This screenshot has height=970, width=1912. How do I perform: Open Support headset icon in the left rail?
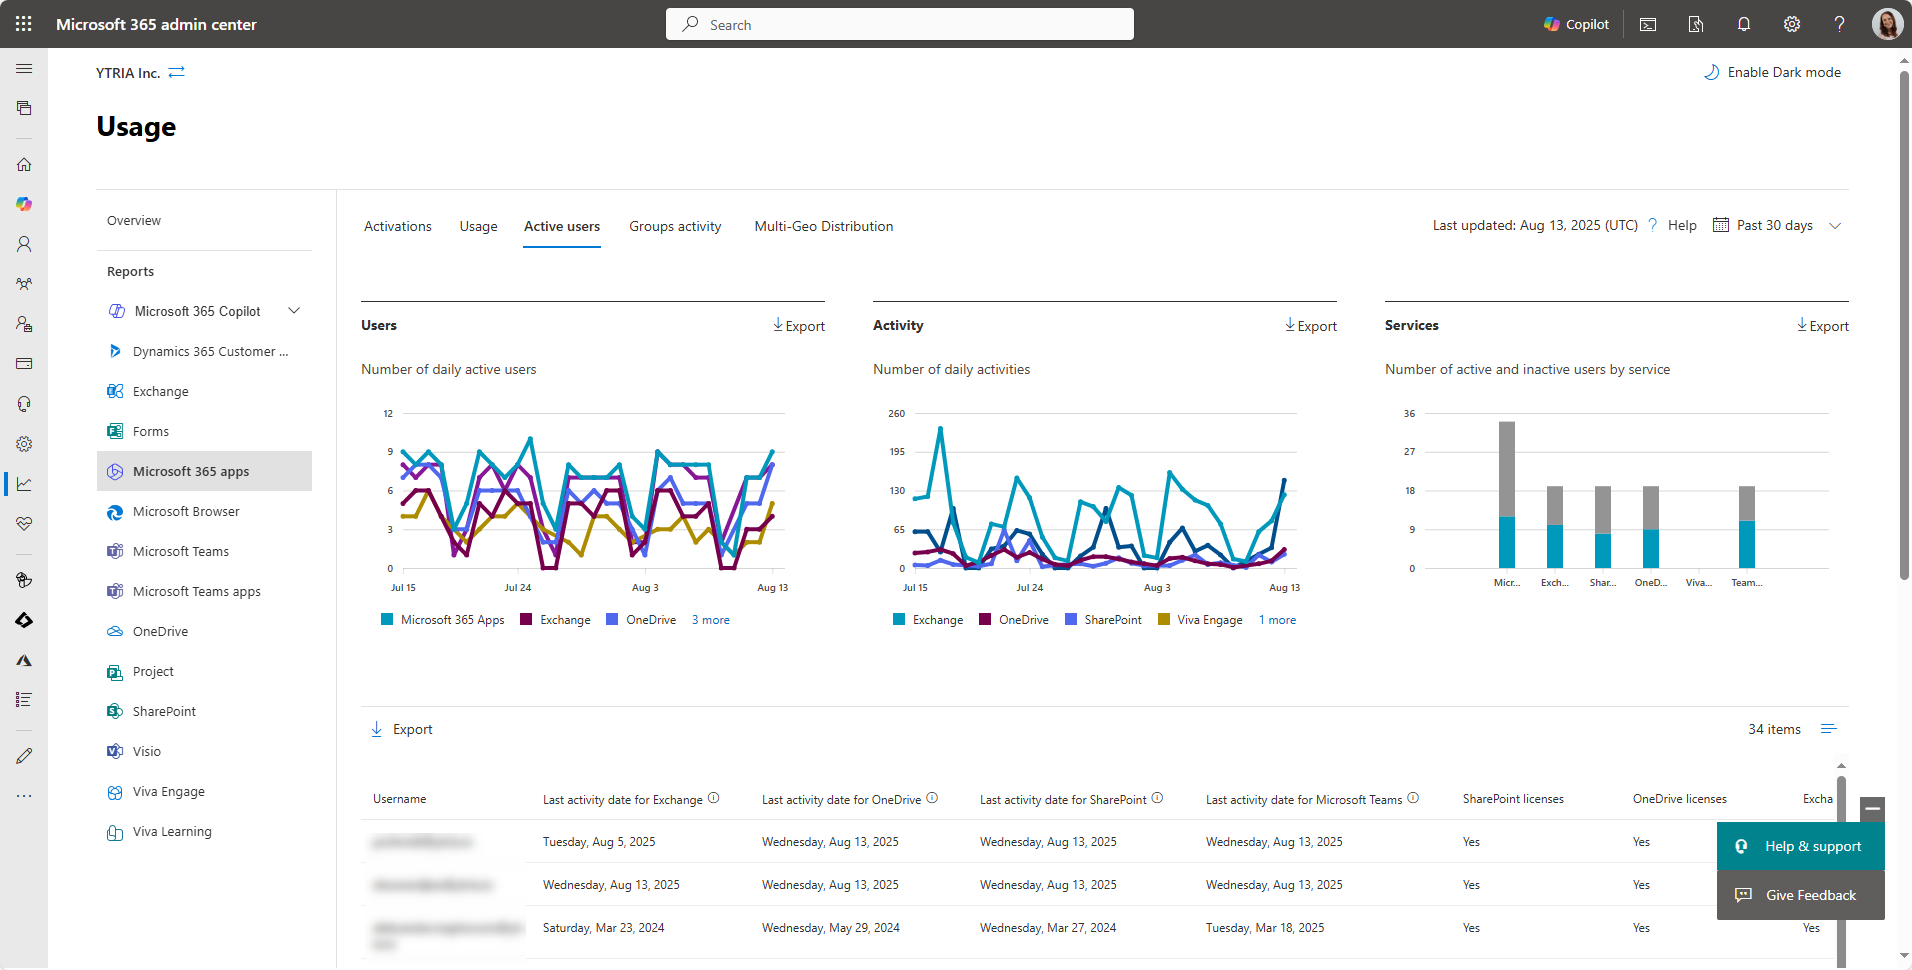coord(24,404)
